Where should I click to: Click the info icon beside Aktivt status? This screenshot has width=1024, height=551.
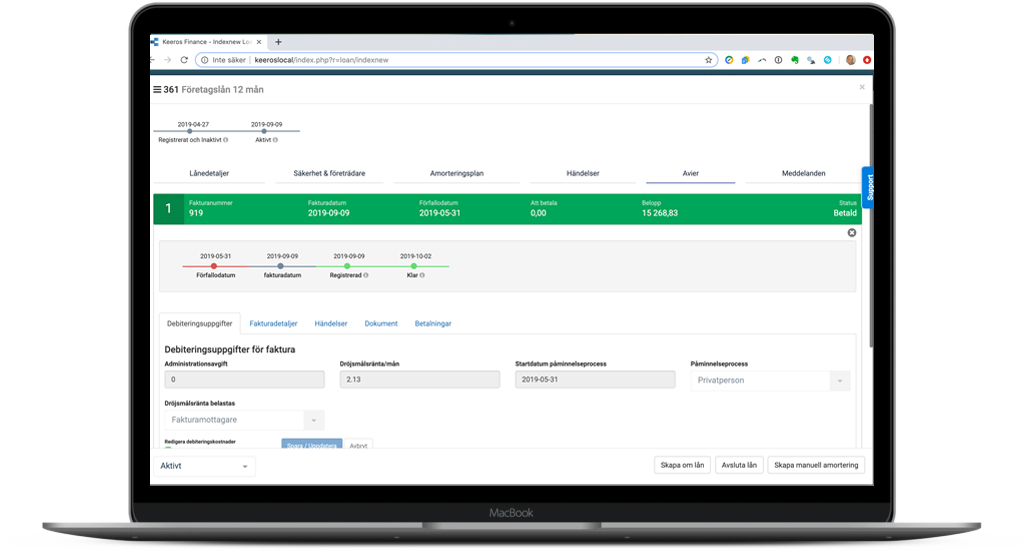point(276,140)
